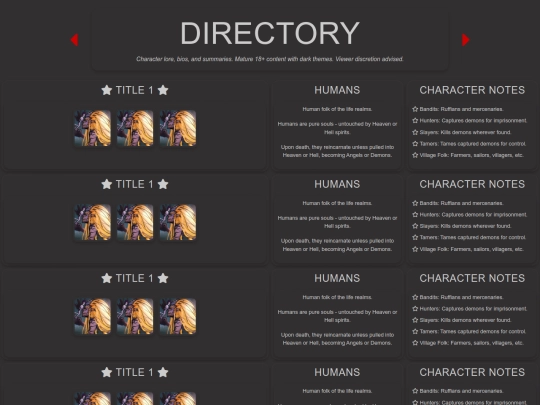This screenshot has height=405, width=540.
Task: Open third character thumbnail in second row
Action: tap(178, 222)
